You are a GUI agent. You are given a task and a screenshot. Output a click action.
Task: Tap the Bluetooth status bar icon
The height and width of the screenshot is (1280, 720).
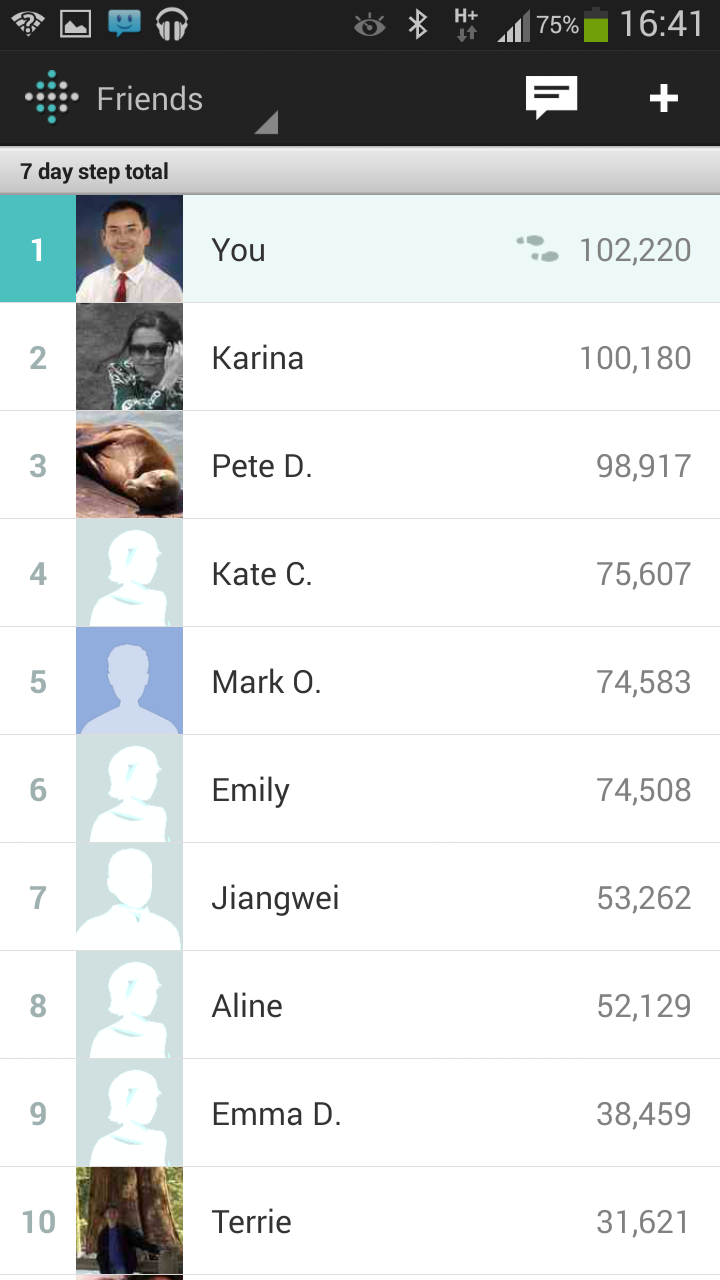tap(418, 24)
